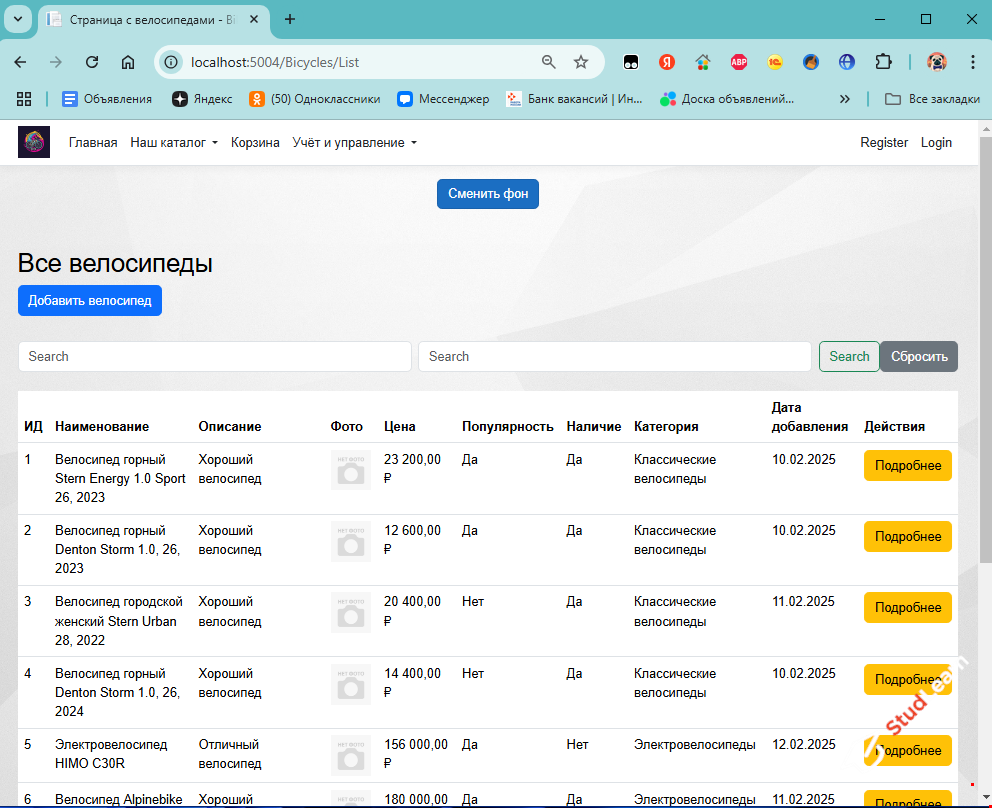Open the Главная navigation item
992x808 pixels.
(93, 143)
